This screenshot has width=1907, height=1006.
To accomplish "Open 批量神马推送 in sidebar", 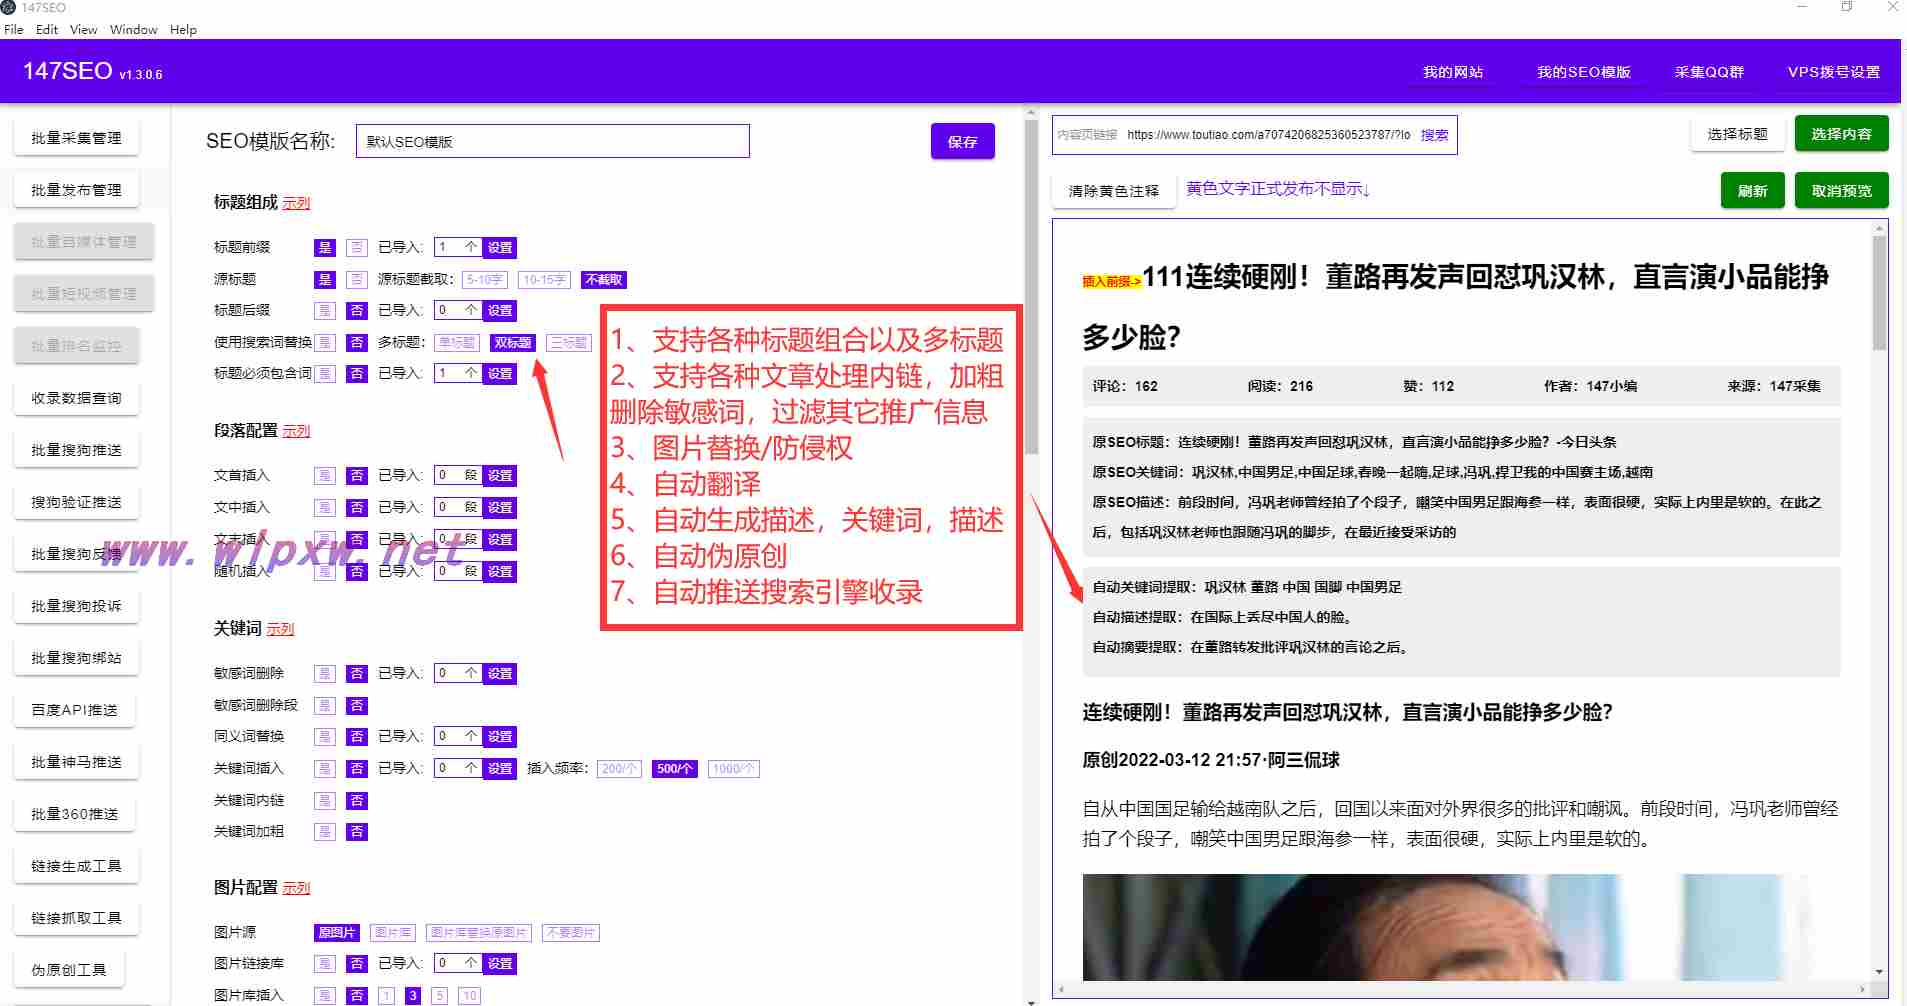I will click(x=77, y=762).
